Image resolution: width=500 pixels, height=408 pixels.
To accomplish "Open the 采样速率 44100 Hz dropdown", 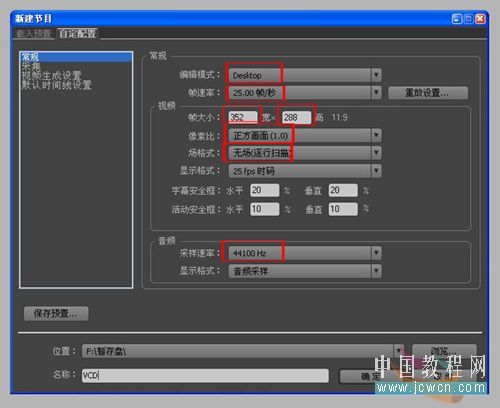I will click(305, 253).
